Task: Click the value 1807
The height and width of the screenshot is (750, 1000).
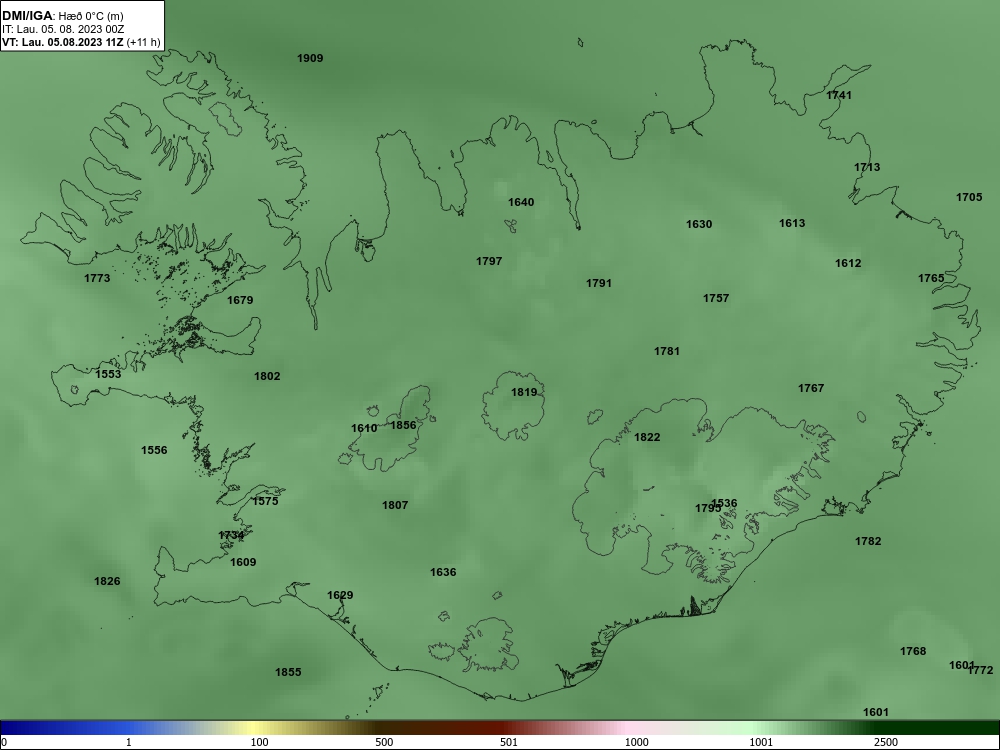Action: tap(395, 505)
